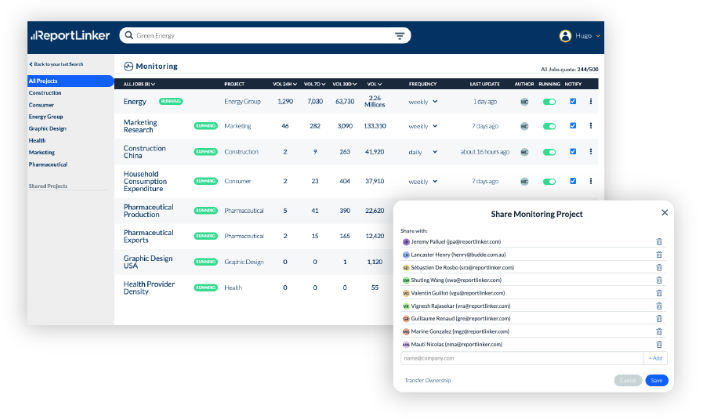This screenshot has width=716, height=419.
Task: Select Marketing project in sidebar
Action: tap(42, 152)
